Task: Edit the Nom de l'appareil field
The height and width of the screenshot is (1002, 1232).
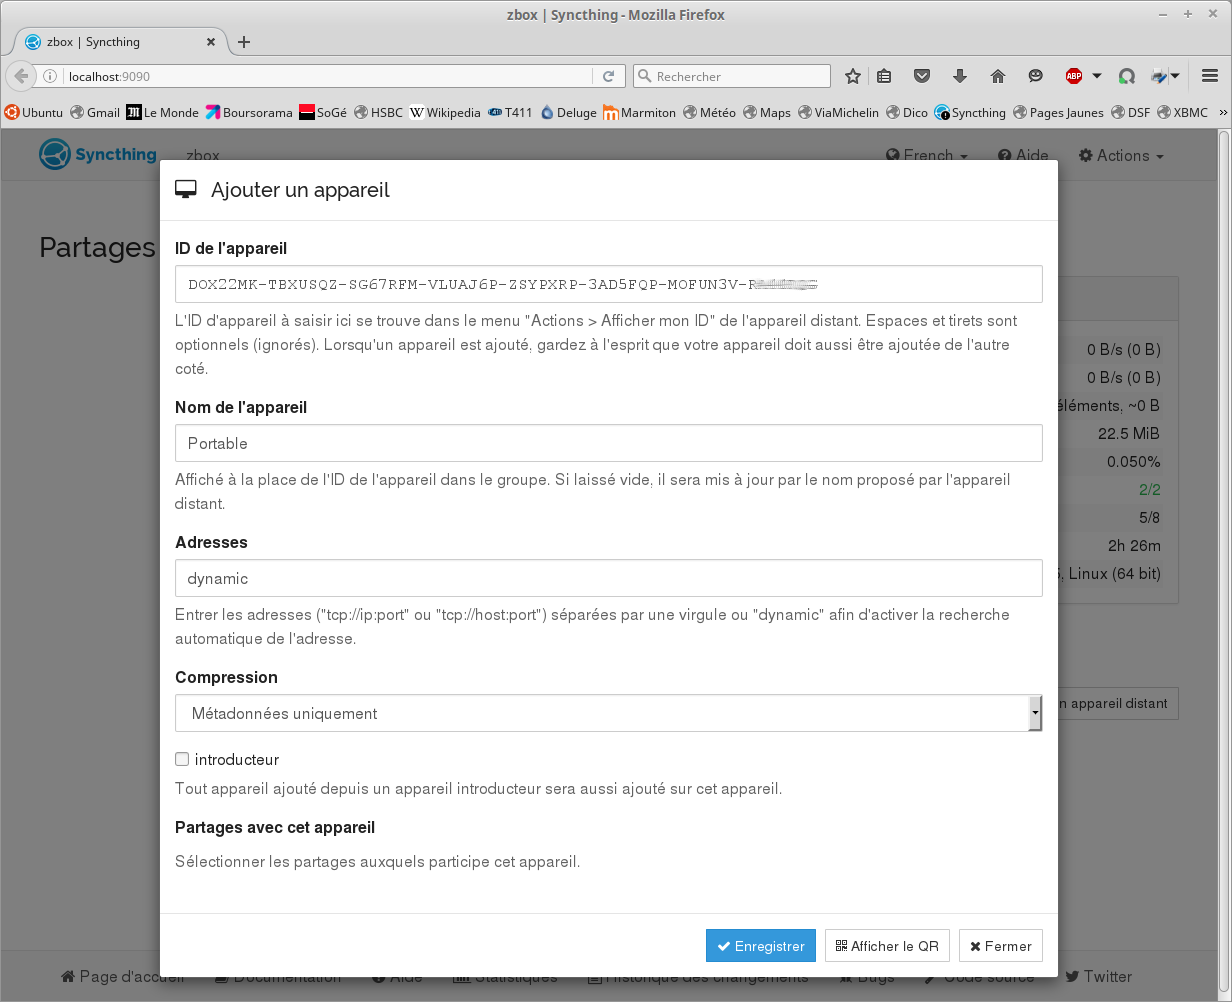Action: tap(608, 443)
